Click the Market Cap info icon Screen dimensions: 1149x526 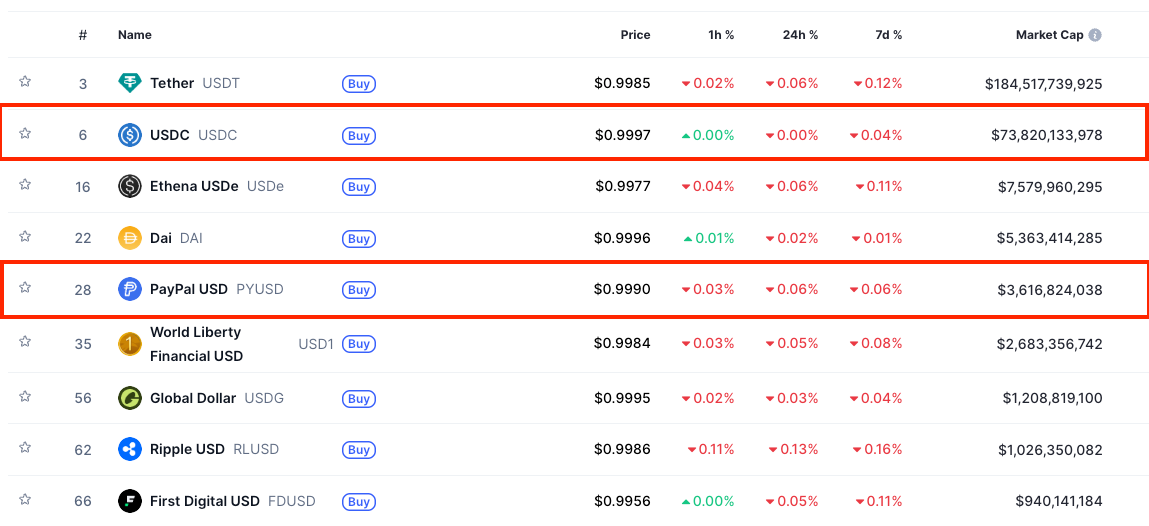[x=1095, y=35]
